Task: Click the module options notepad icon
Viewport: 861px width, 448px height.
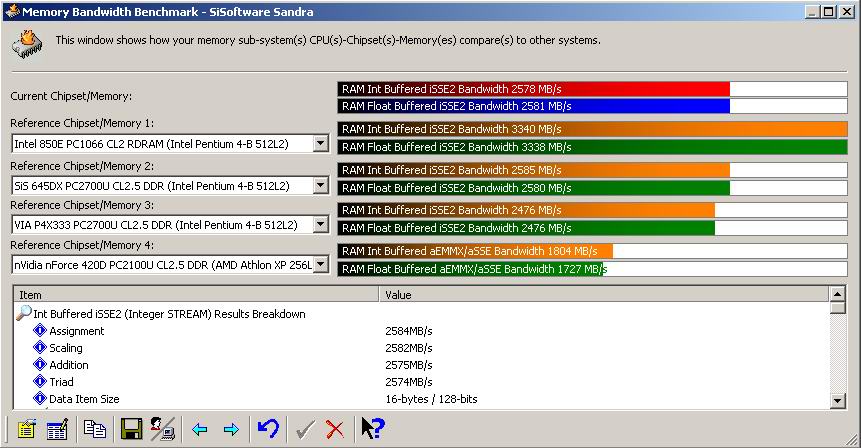Action: click(26, 429)
